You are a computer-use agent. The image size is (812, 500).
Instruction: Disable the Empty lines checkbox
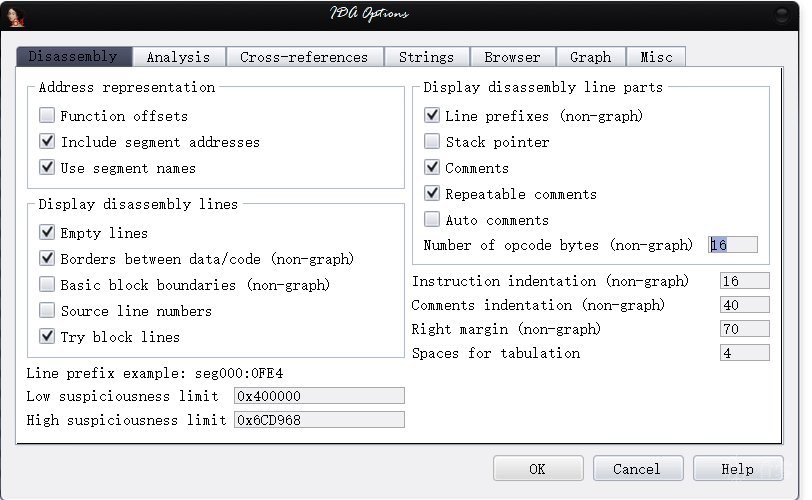[x=47, y=233]
